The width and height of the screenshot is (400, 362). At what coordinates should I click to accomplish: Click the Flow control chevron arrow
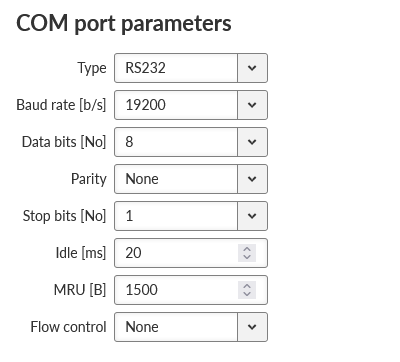pyautogui.click(x=252, y=327)
